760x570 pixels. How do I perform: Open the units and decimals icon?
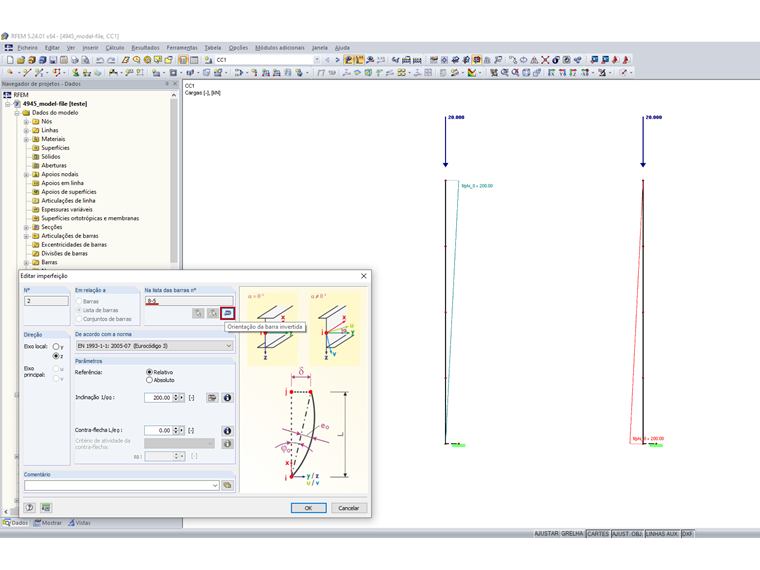pyautogui.click(x=46, y=507)
